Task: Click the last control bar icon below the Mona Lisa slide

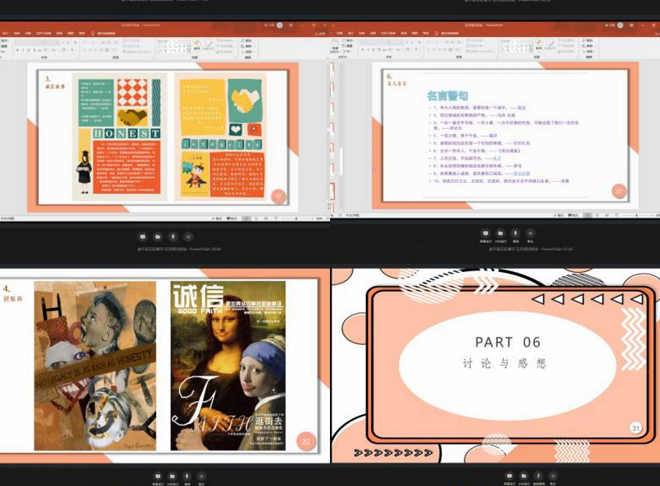Action: [x=201, y=476]
